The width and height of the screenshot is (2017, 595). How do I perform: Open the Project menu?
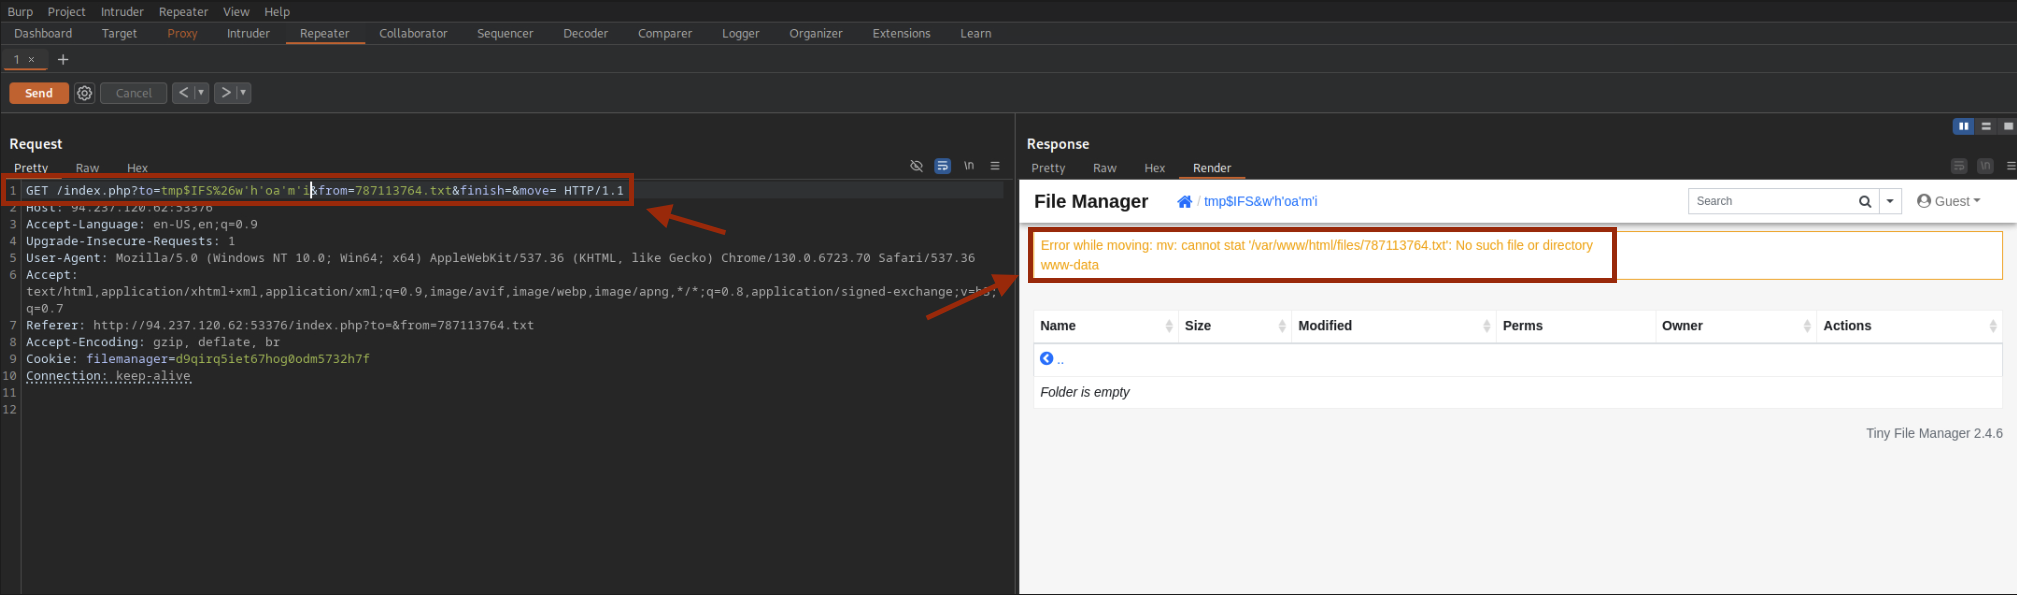(67, 12)
